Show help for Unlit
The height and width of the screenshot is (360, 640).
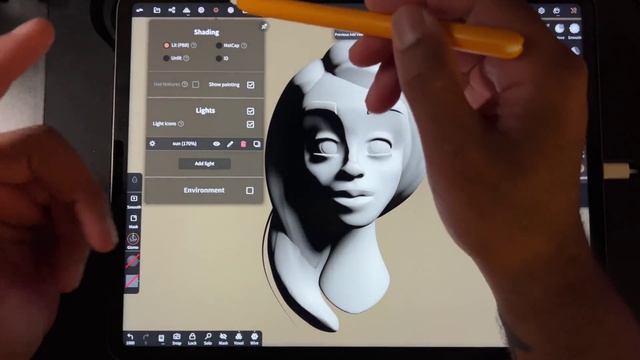[x=186, y=58]
